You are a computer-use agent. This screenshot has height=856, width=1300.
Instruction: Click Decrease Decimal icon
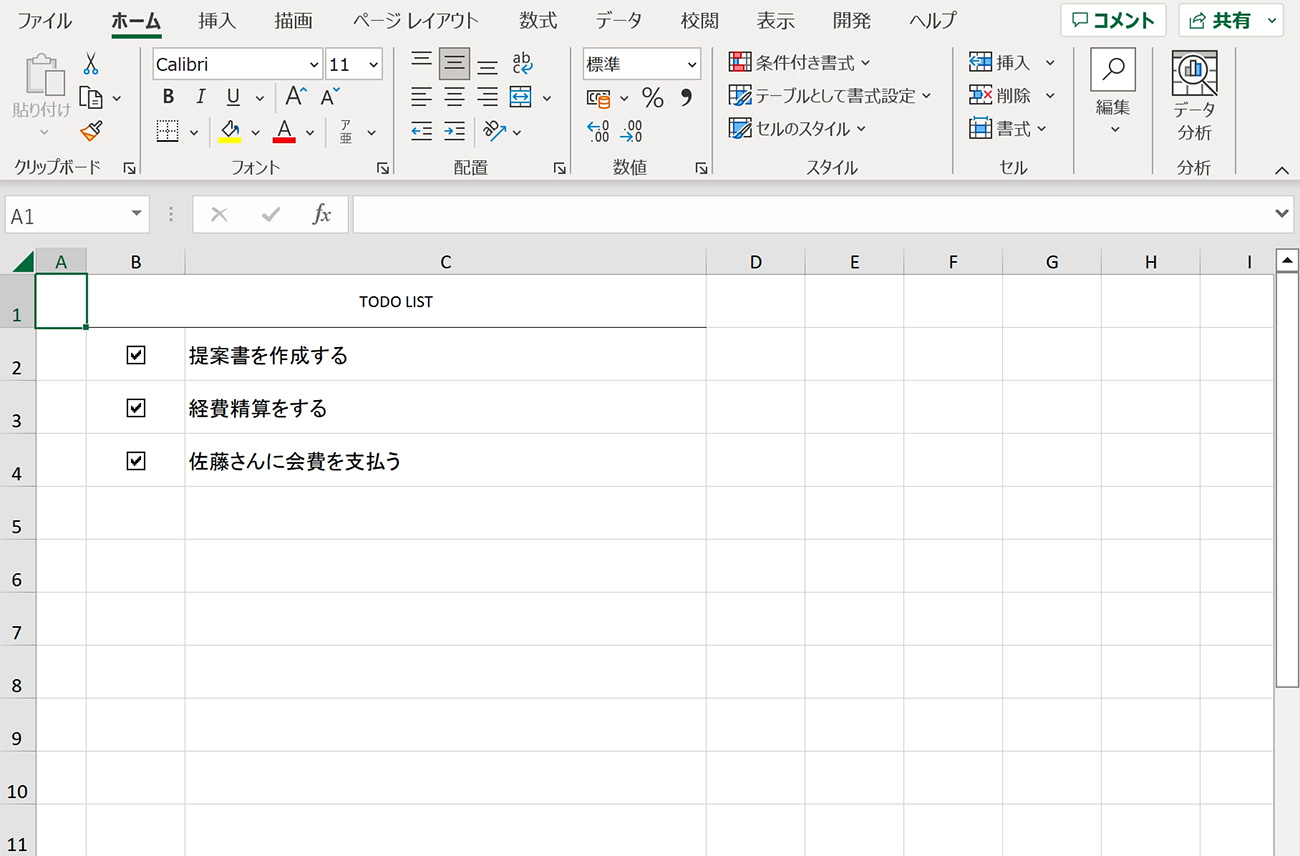[x=631, y=131]
